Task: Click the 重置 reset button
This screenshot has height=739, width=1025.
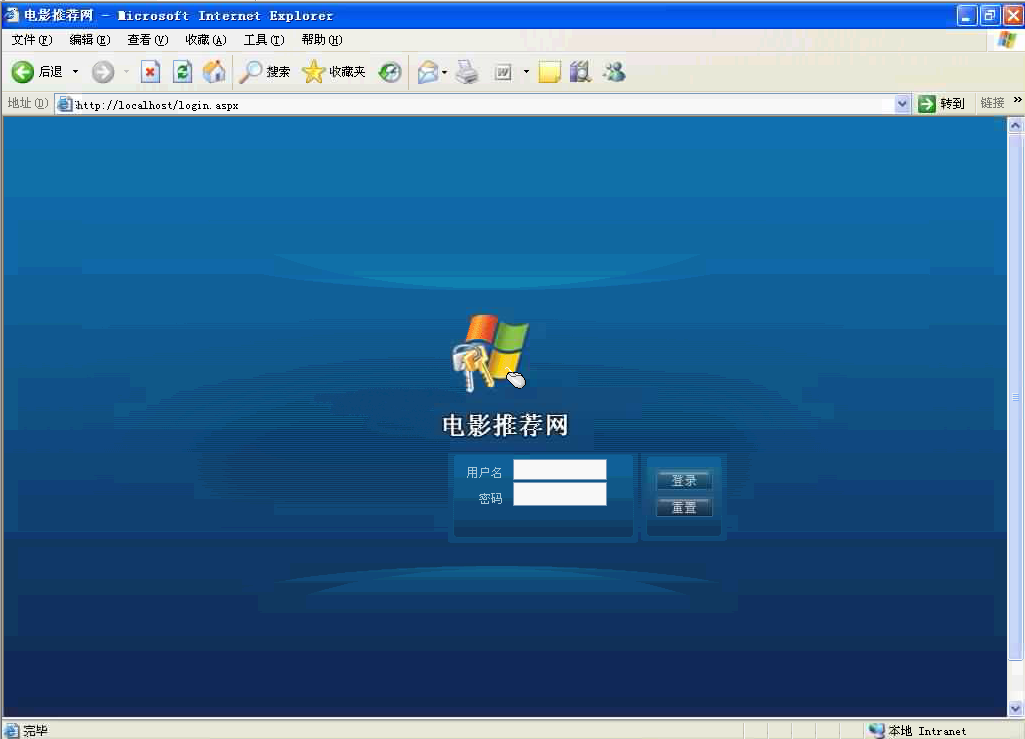Action: (684, 507)
